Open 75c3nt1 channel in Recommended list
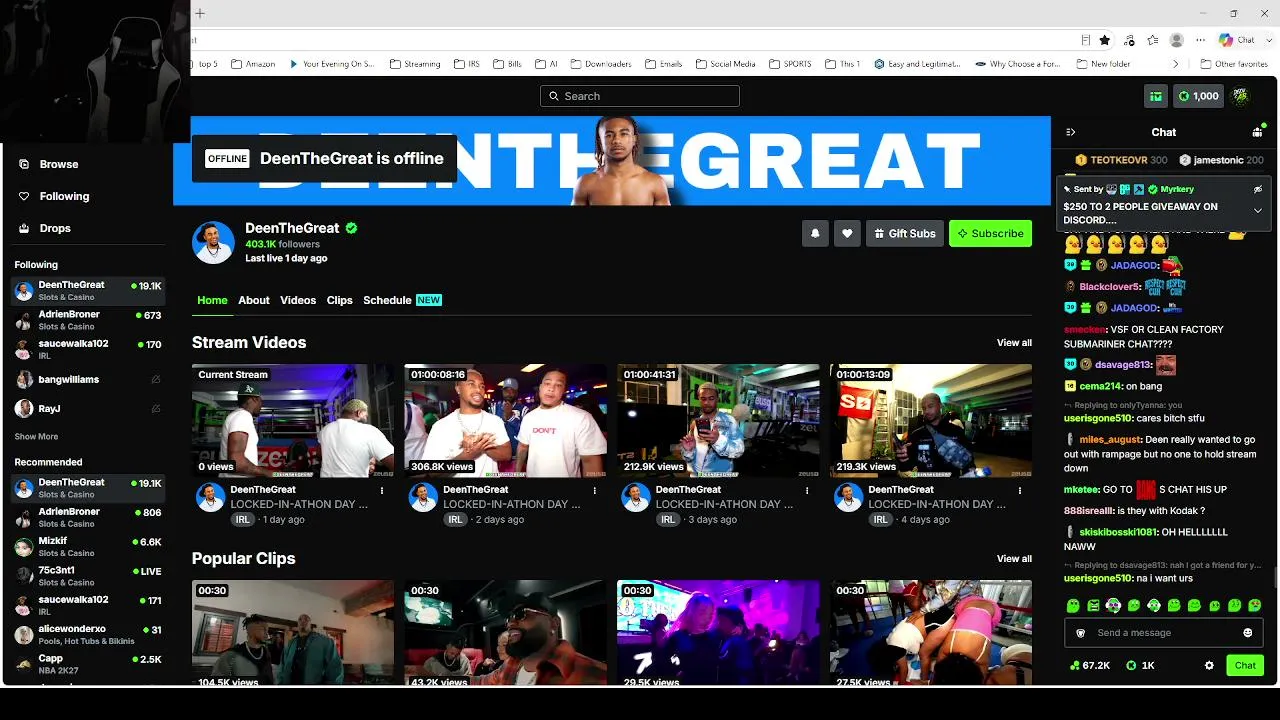The width and height of the screenshot is (1280, 720). point(88,576)
